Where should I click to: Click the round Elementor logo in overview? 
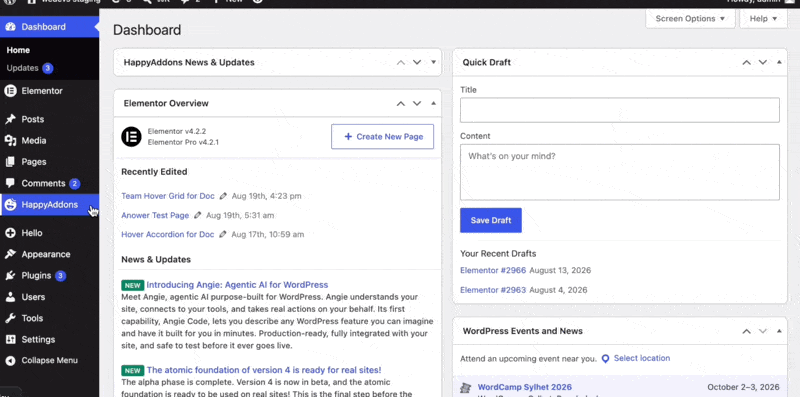click(131, 137)
